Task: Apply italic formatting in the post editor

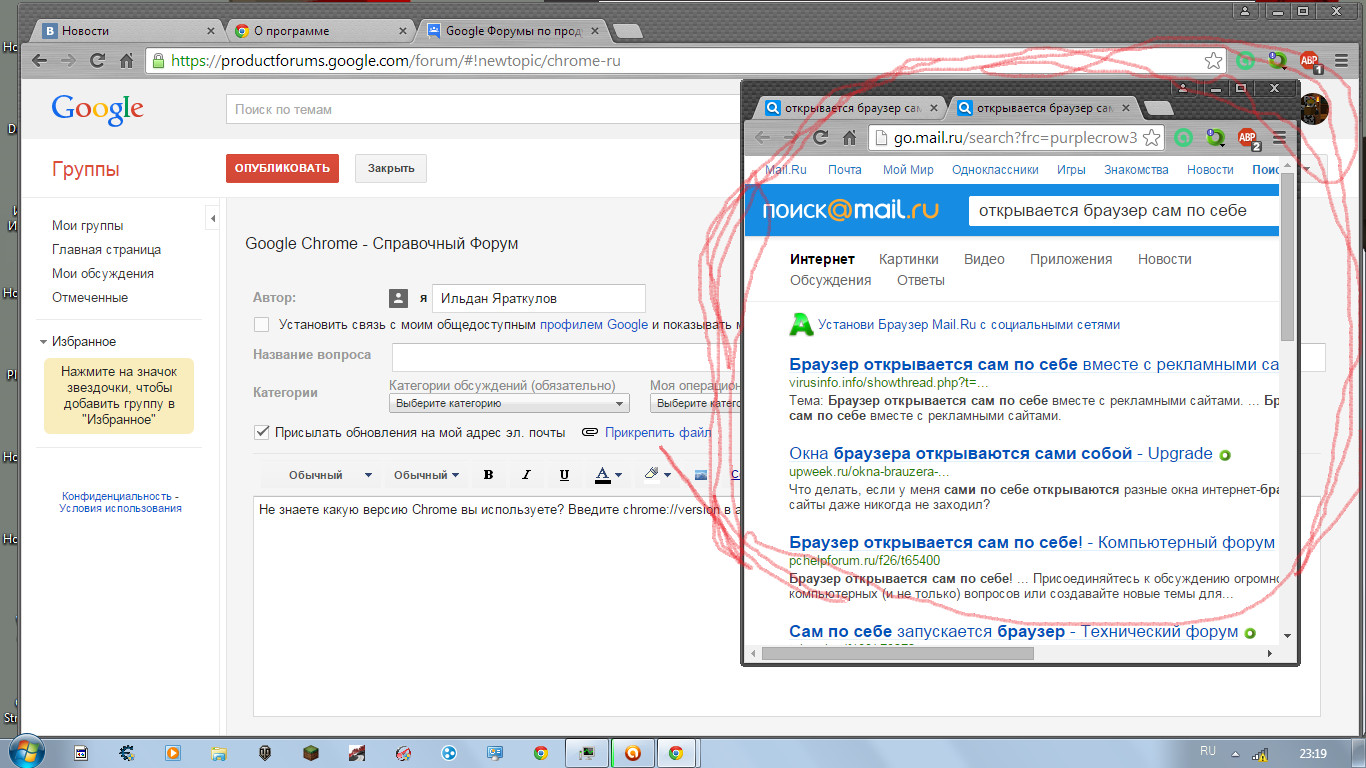Action: point(527,475)
